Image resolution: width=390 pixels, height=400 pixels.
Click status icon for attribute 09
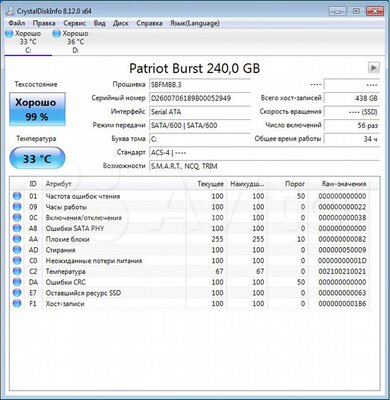click(x=17, y=207)
